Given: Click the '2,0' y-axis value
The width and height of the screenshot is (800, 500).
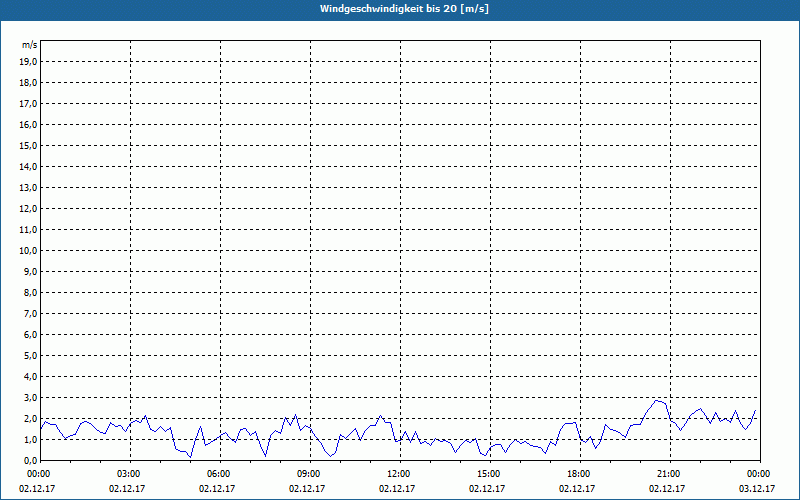Looking at the screenshot, I should pos(30,418).
